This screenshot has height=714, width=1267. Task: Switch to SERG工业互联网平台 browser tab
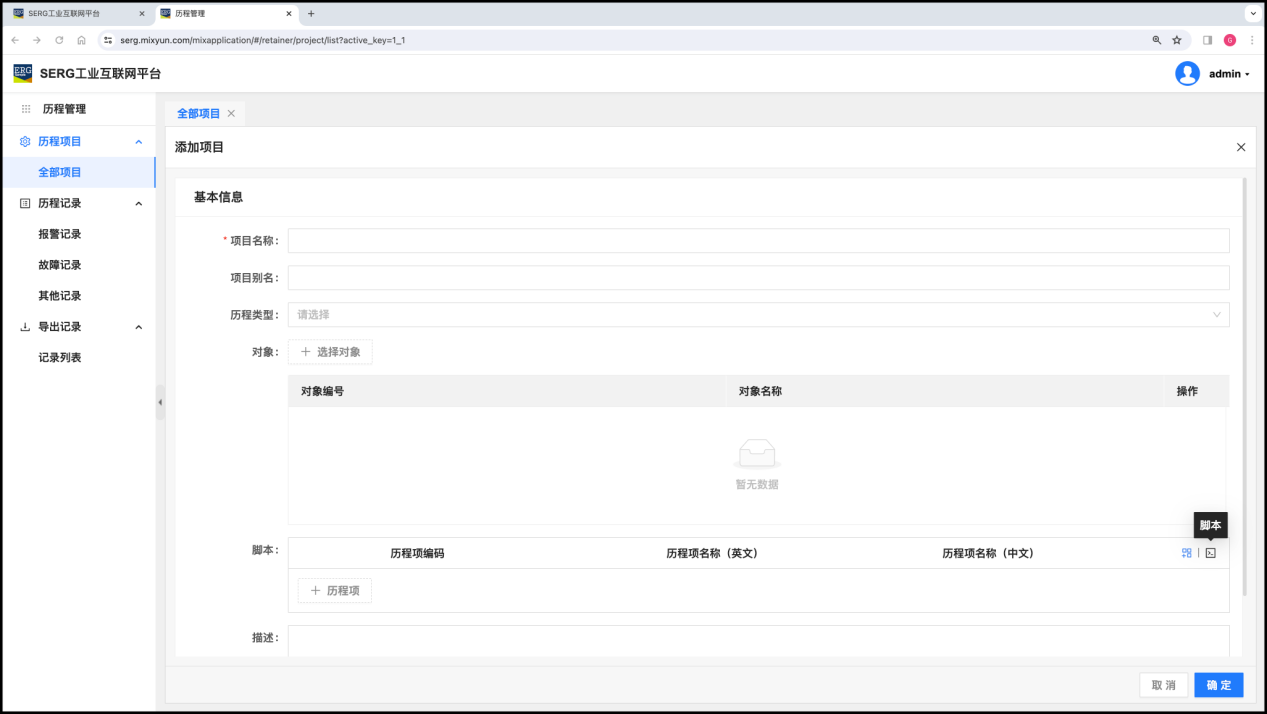75,14
